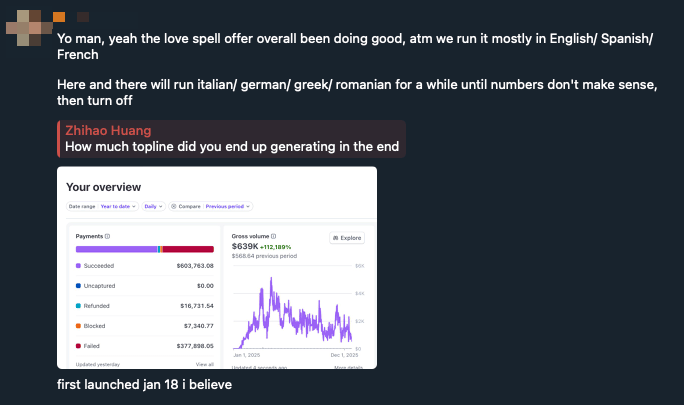Click the purple Succeeded legend dot

(x=79, y=266)
